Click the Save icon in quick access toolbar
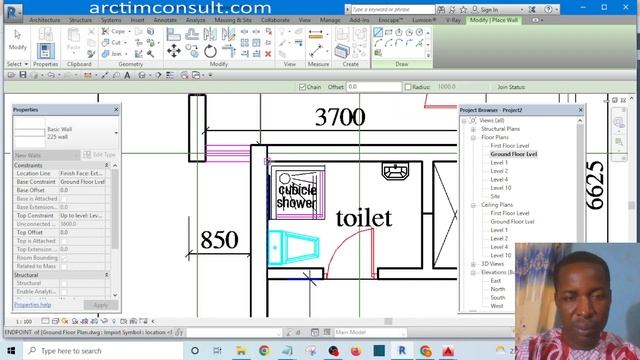The height and width of the screenshot is (360, 640). click(x=23, y=75)
